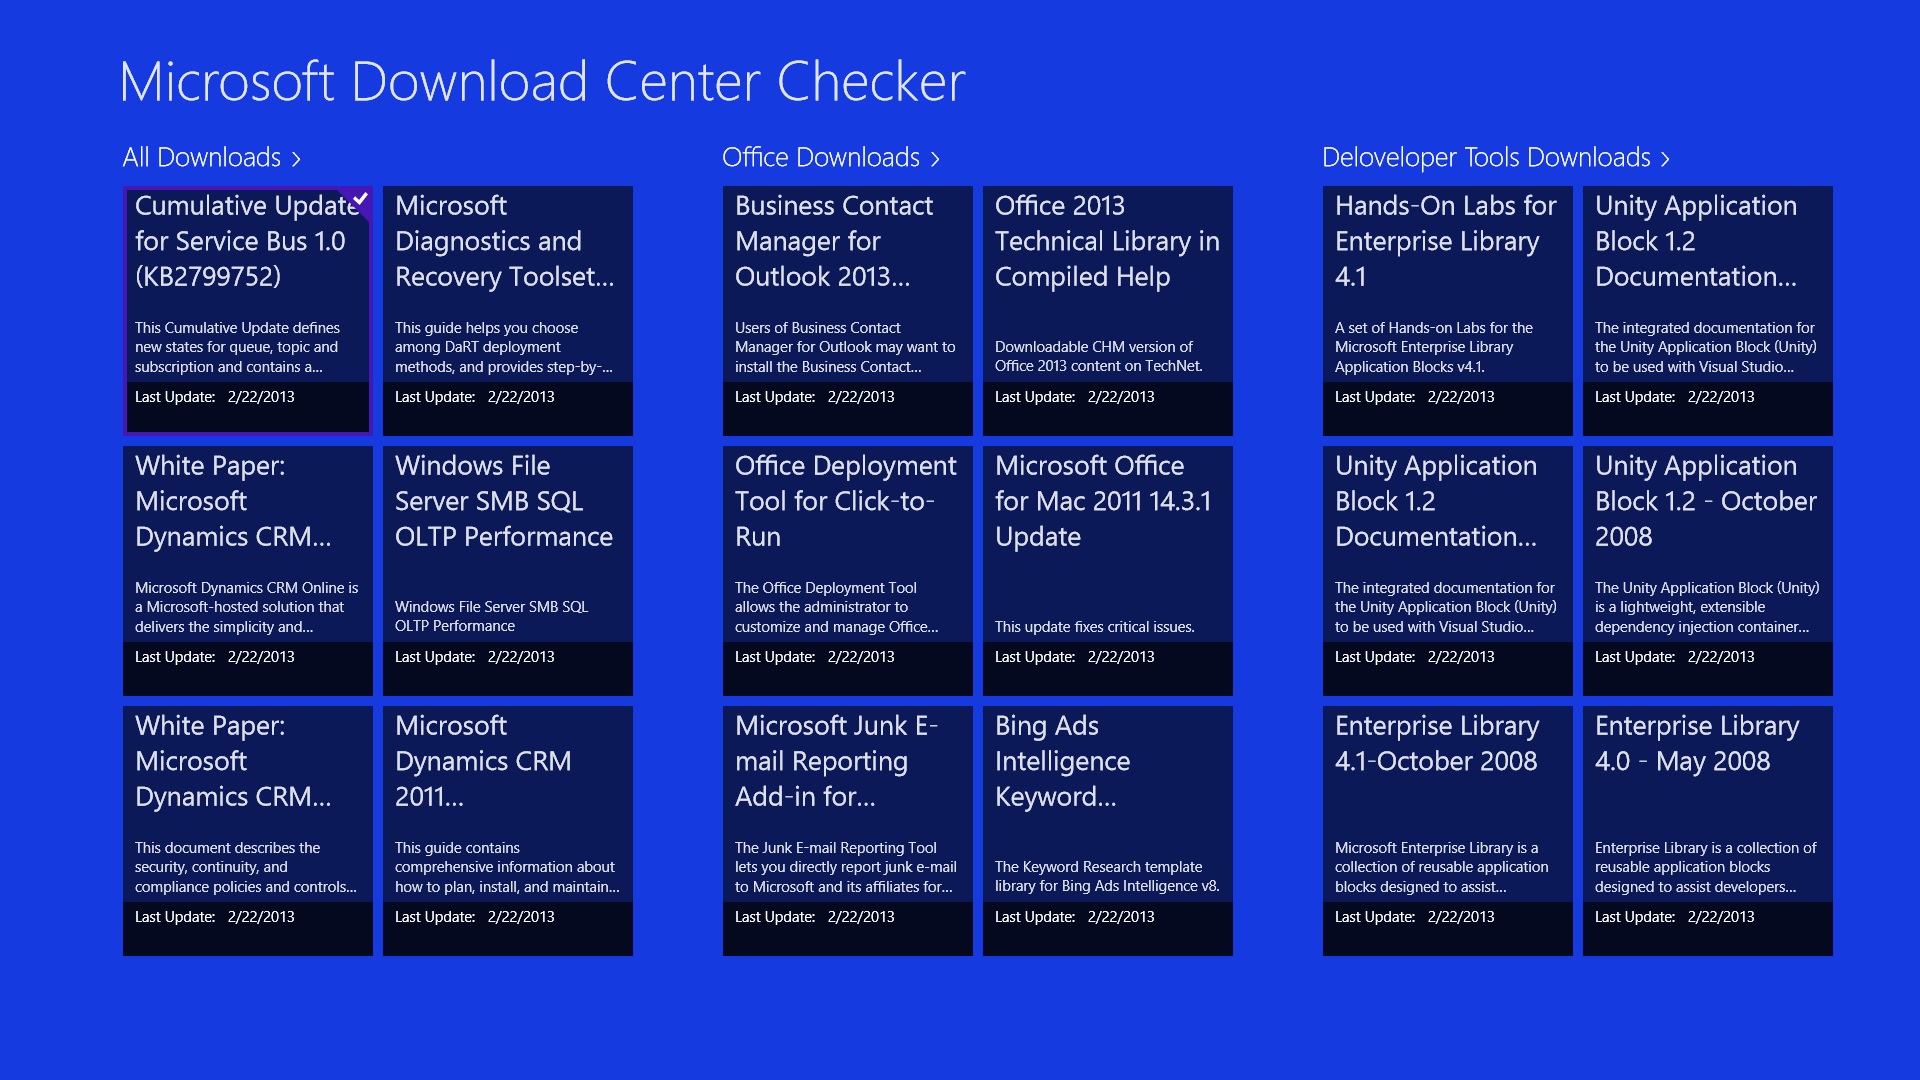Expand the All Downloads group chevron
This screenshot has height=1080, width=1920.
tap(296, 158)
